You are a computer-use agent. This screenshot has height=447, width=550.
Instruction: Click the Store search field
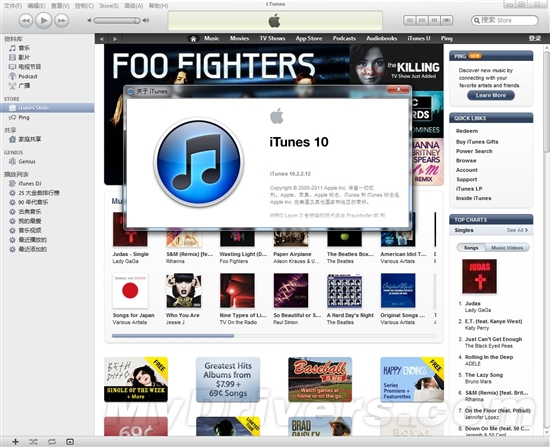coord(504,20)
